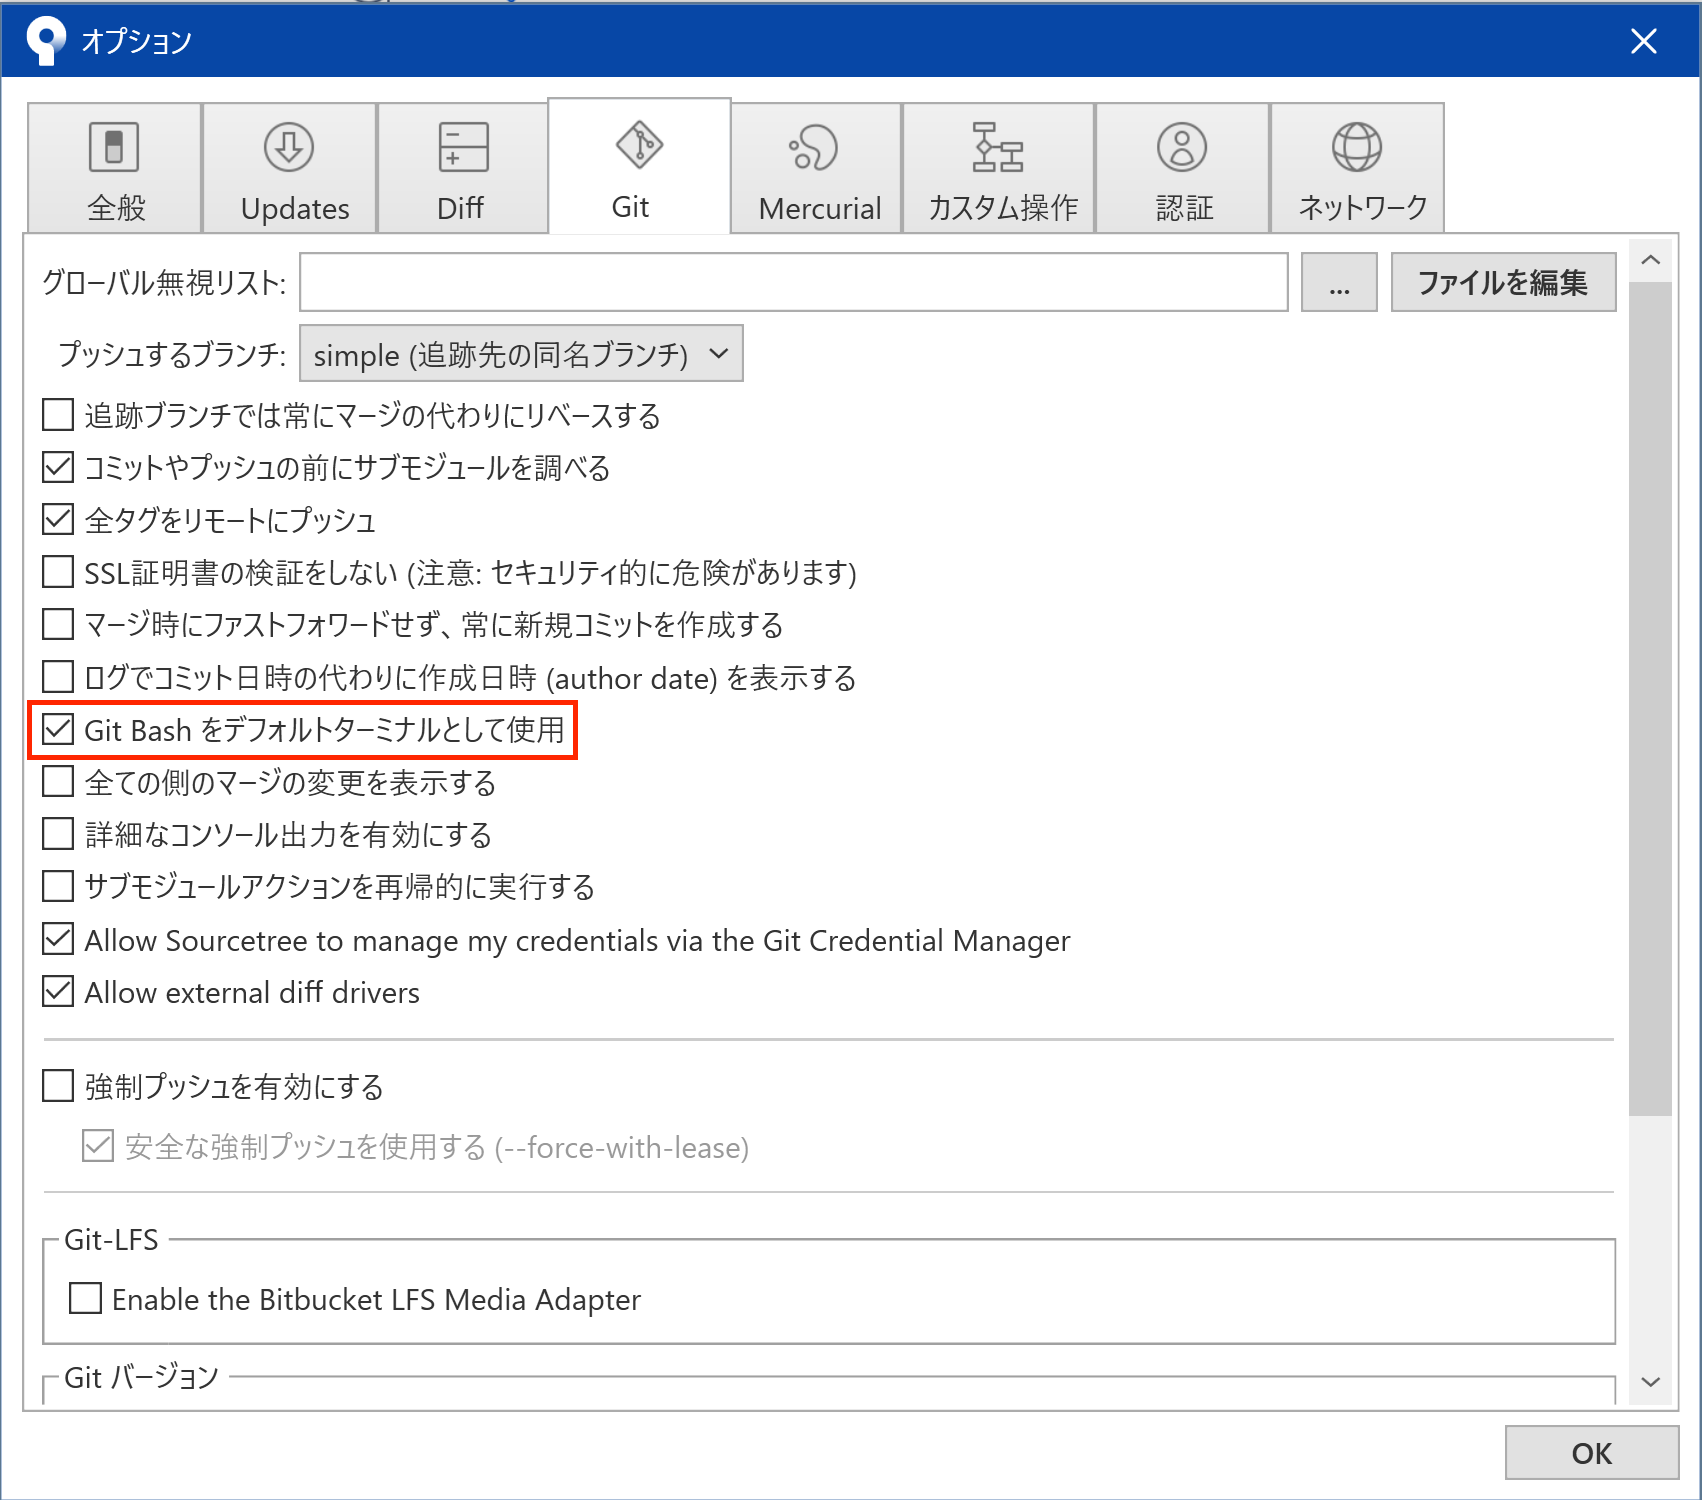Click the scroll down arrow
The width and height of the screenshot is (1702, 1500).
(1650, 1382)
